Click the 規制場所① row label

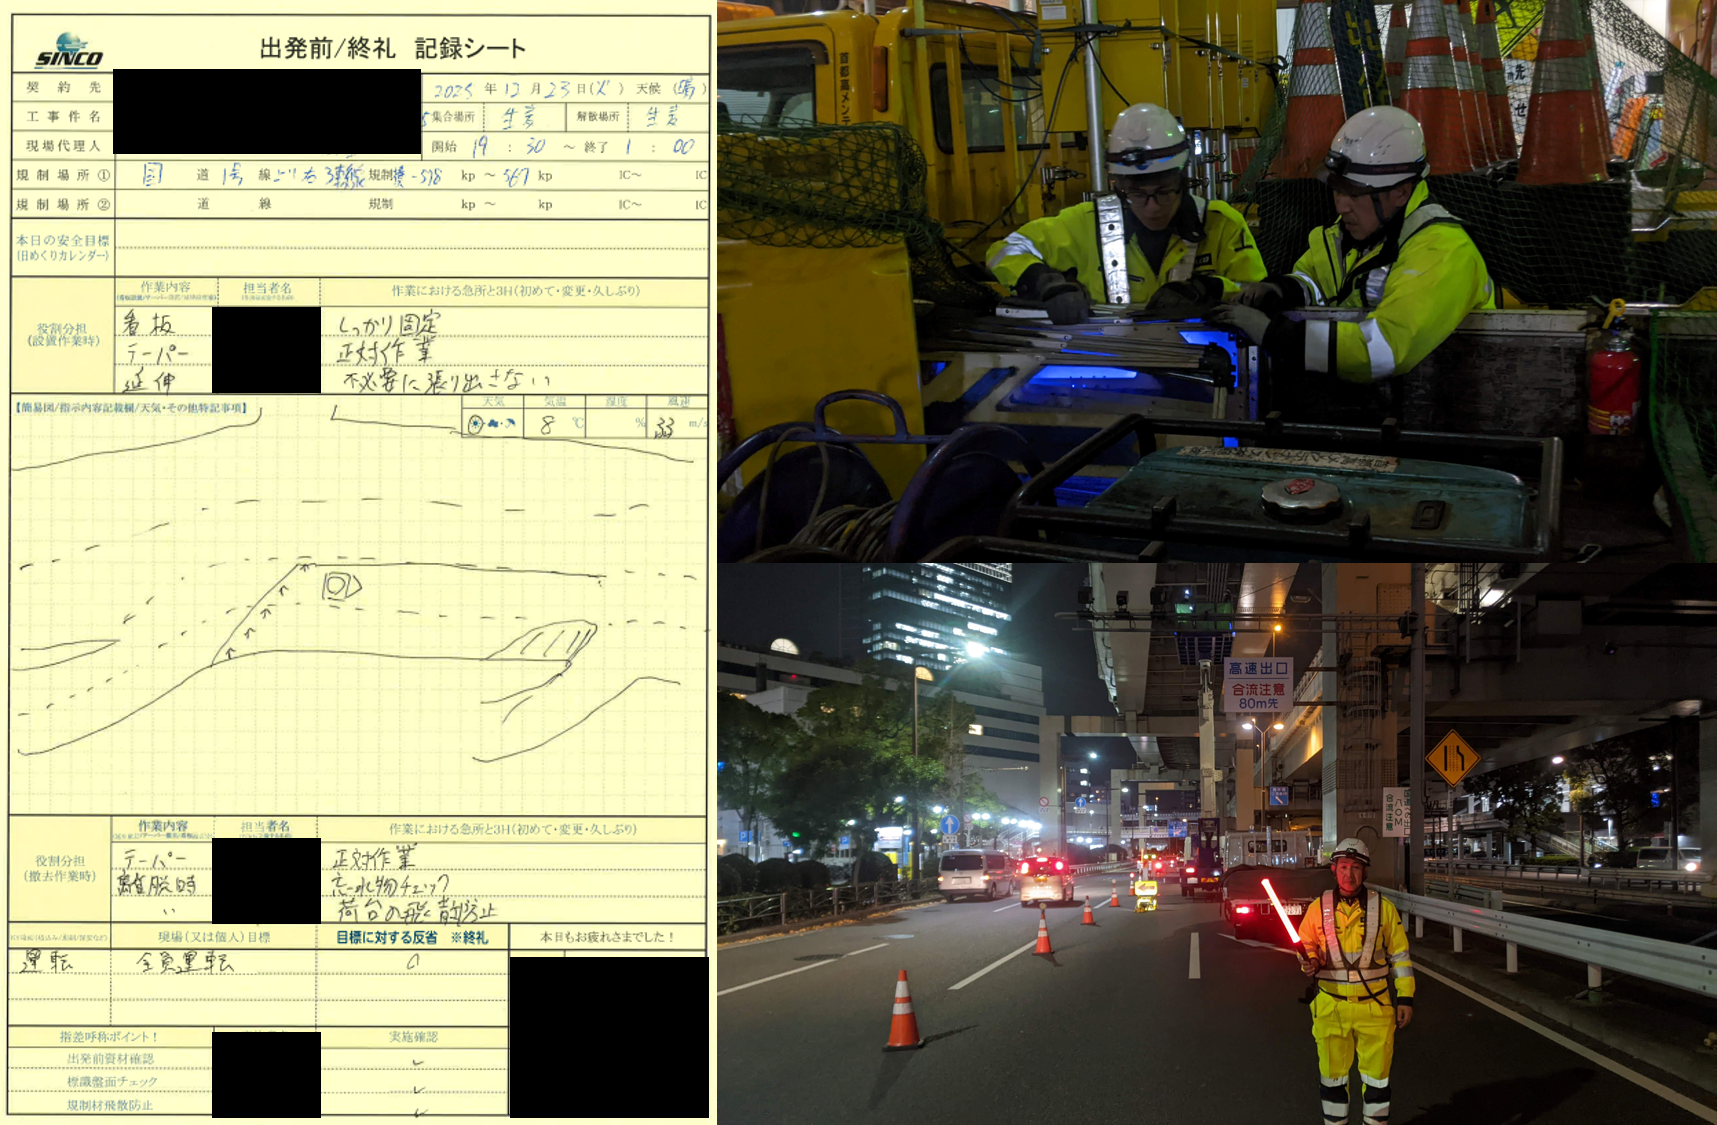[62, 175]
